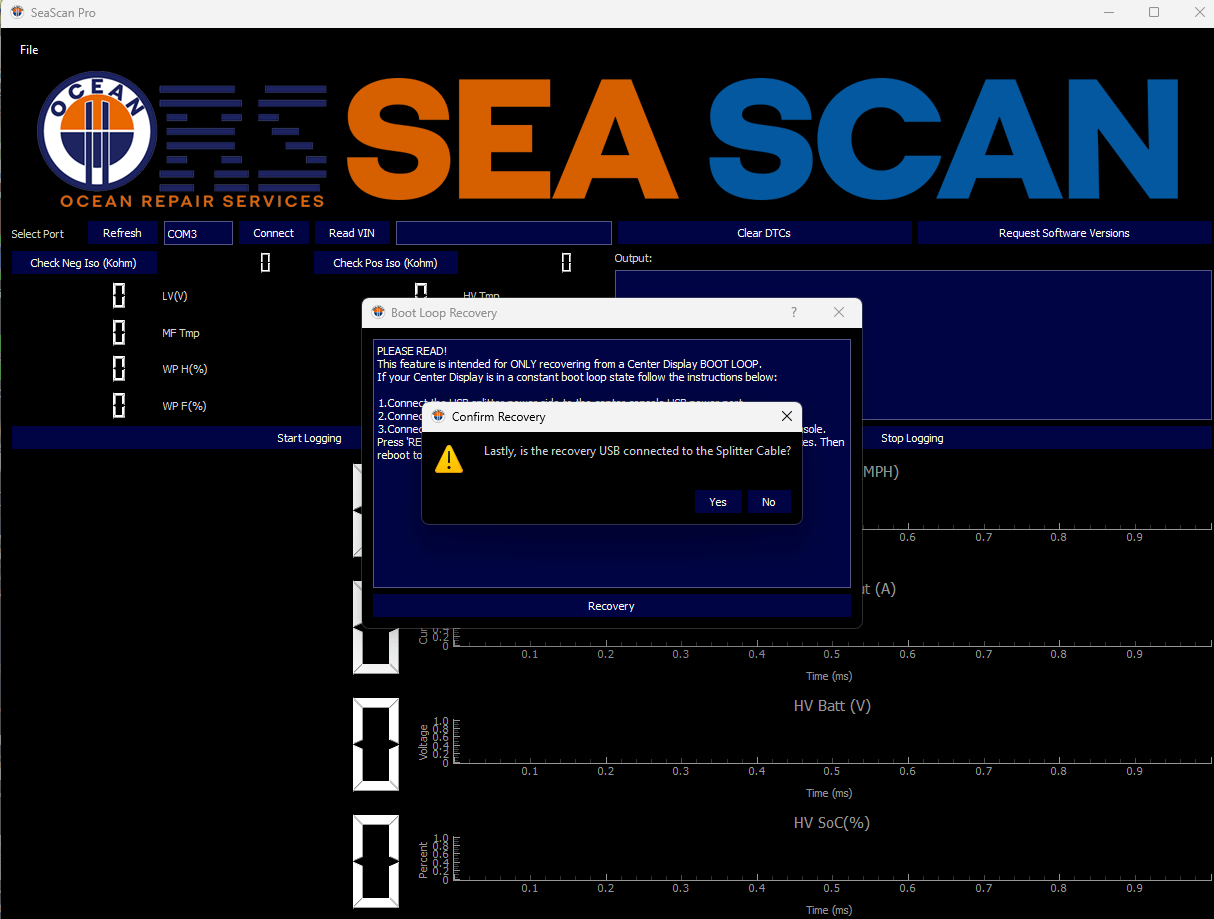Click the MF Tmp digital readout
Viewport: 1214px width, 919px height.
(118, 332)
